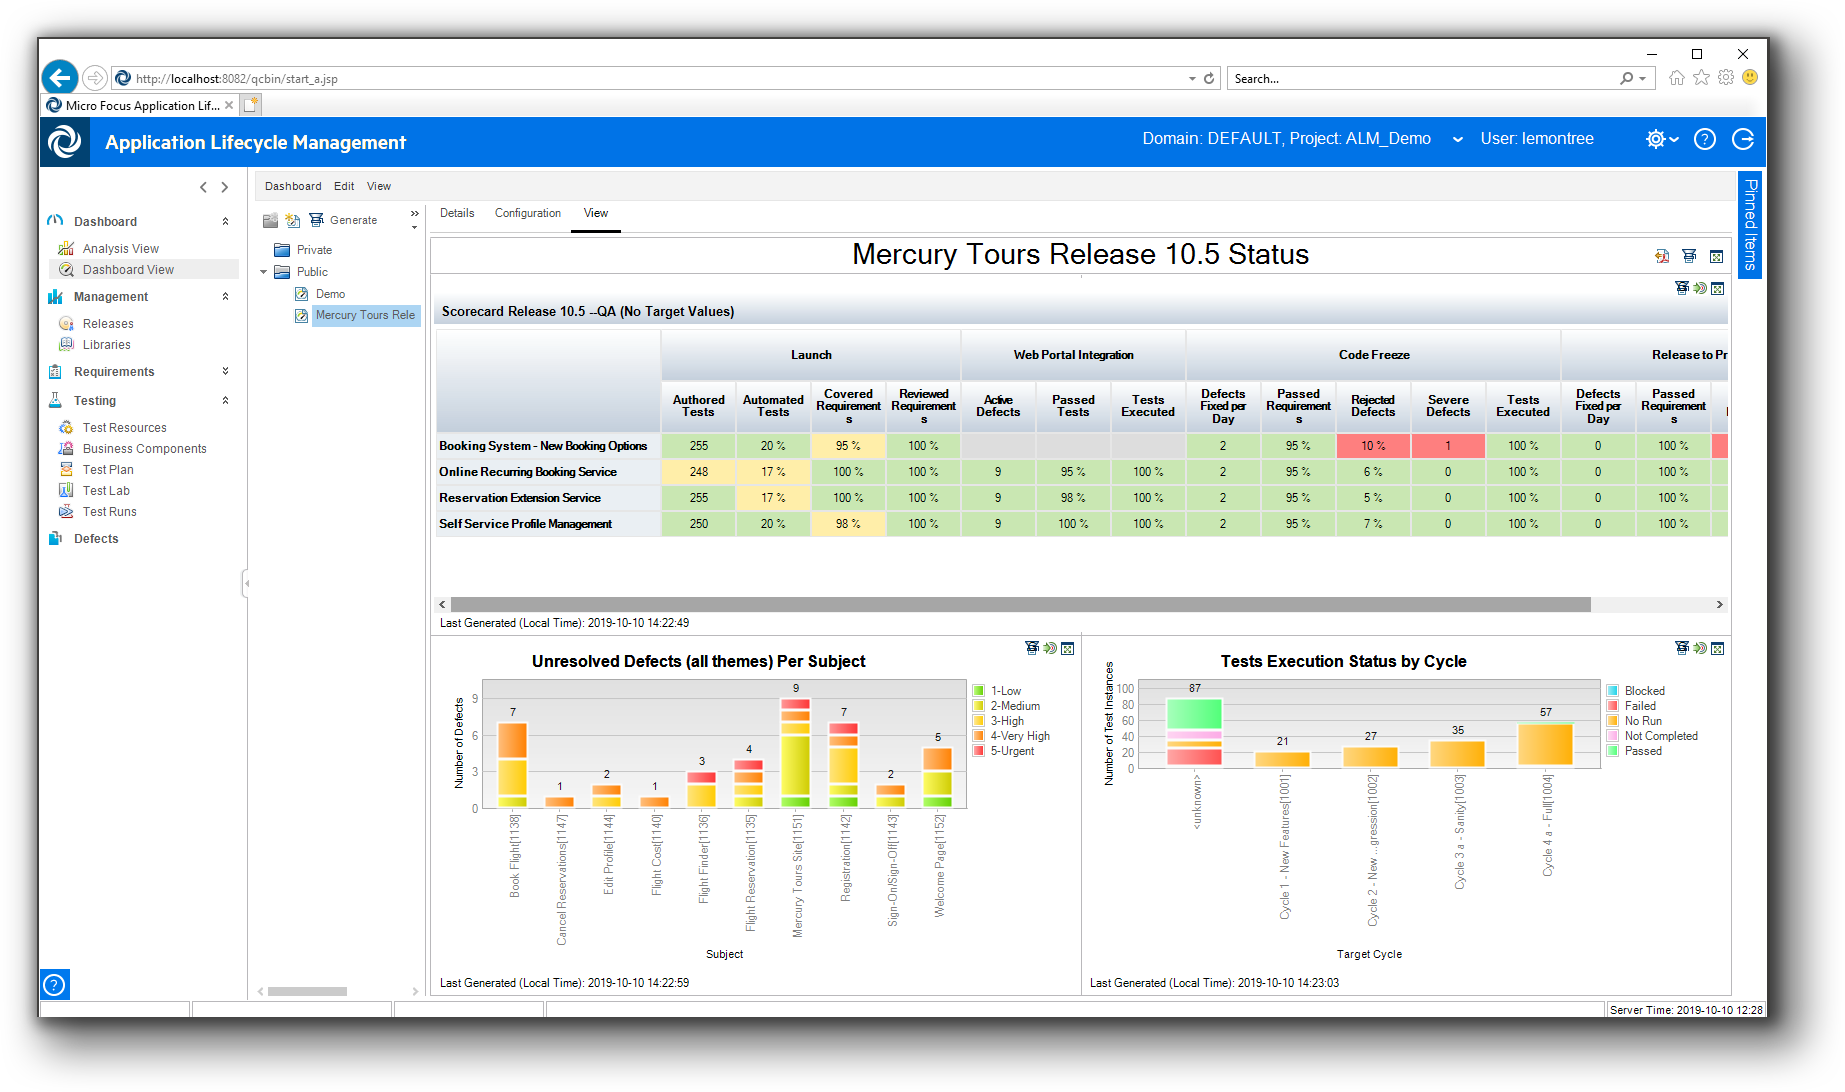Click the logout icon in ALM header
The image size is (1845, 1092).
pyautogui.click(x=1743, y=139)
